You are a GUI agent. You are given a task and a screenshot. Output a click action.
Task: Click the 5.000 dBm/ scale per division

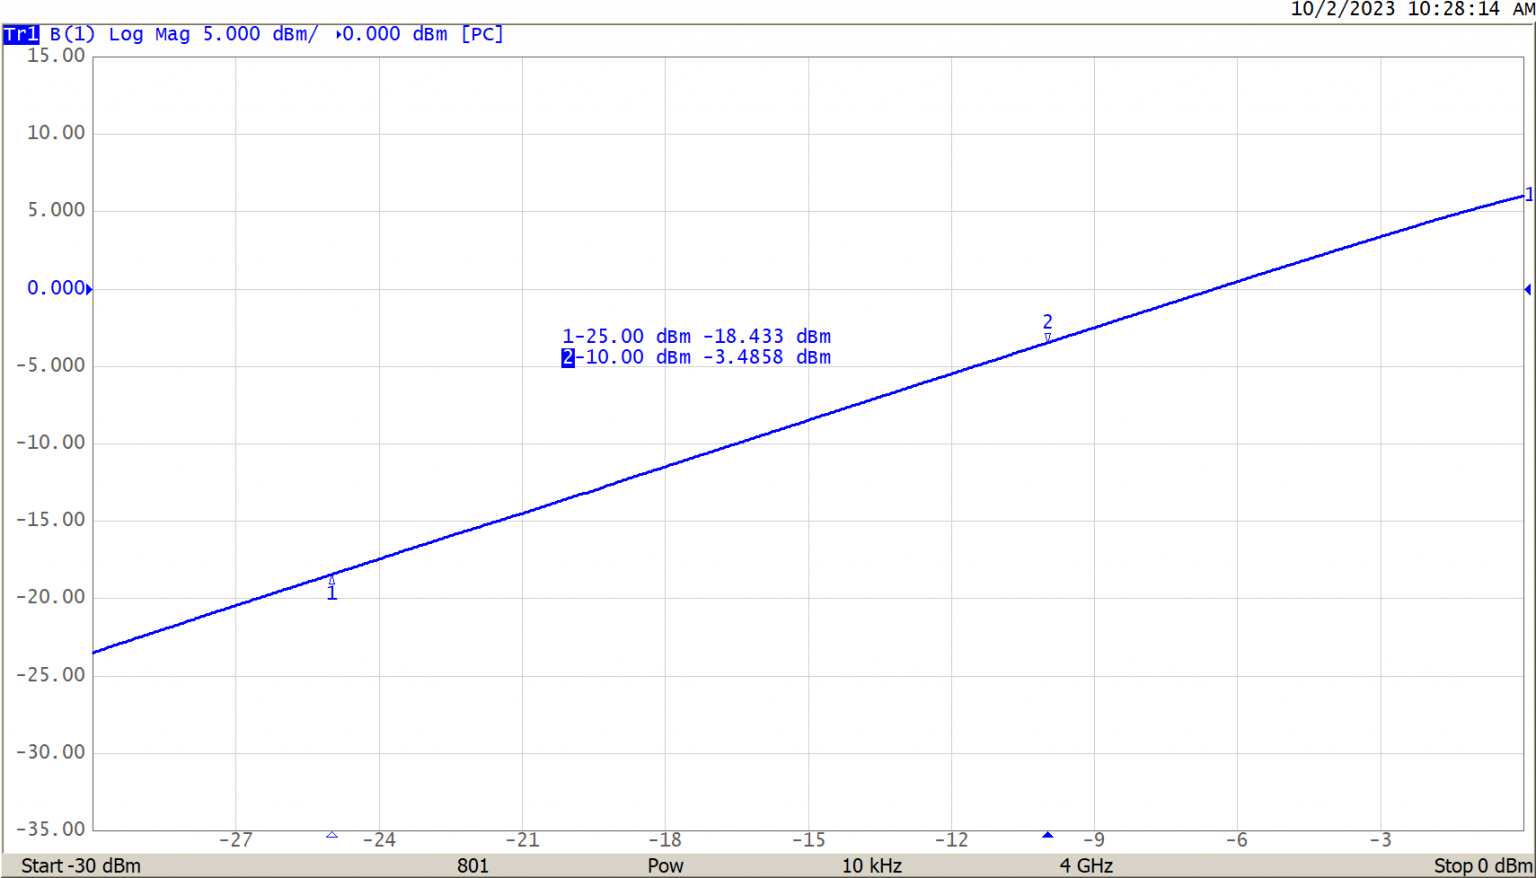click(260, 35)
